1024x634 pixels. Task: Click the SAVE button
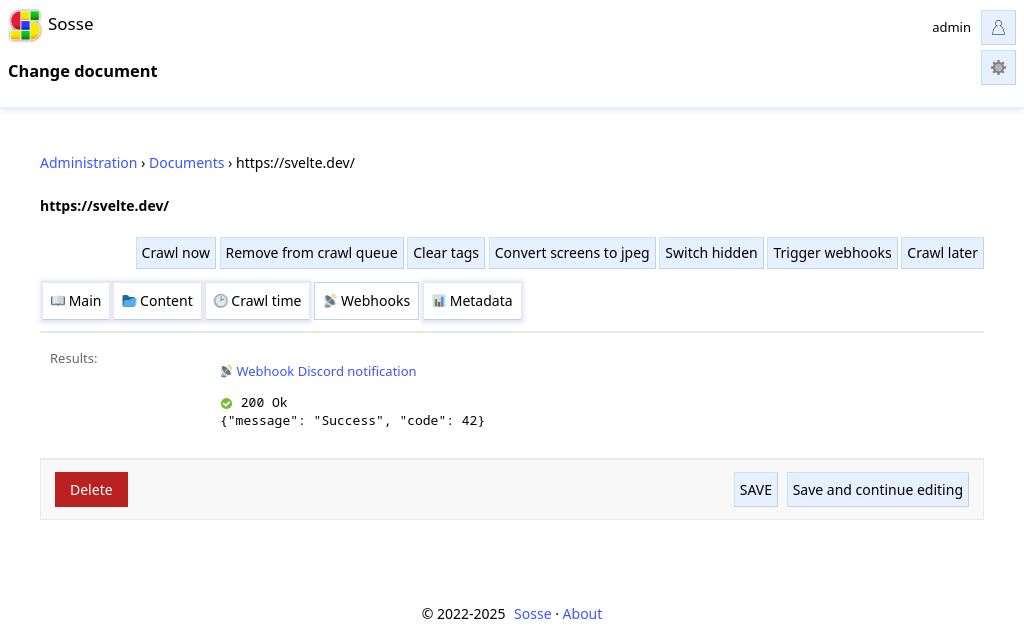point(756,490)
